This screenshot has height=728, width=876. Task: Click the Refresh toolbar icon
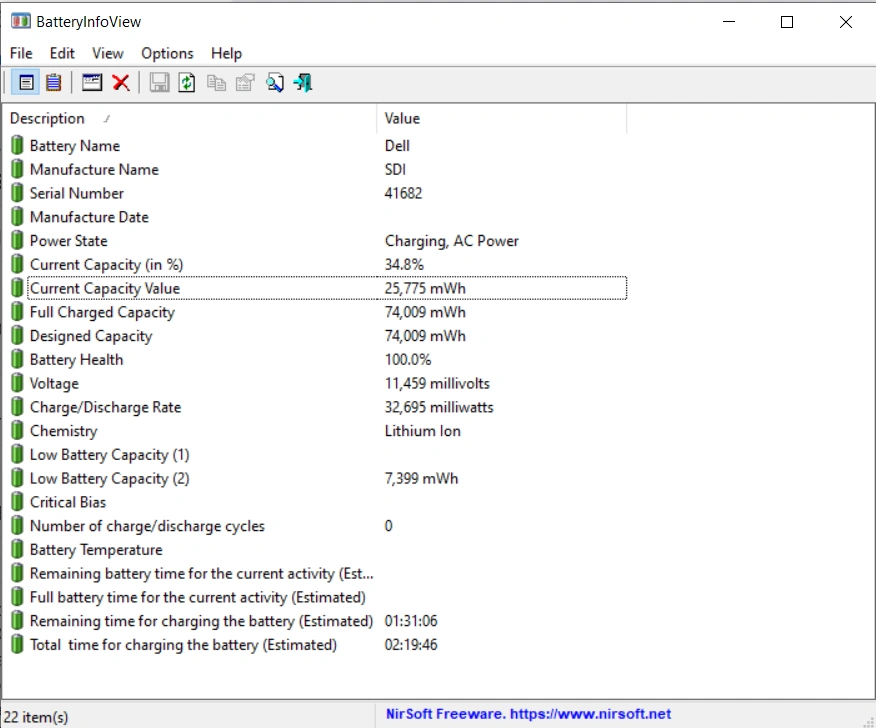click(x=187, y=83)
